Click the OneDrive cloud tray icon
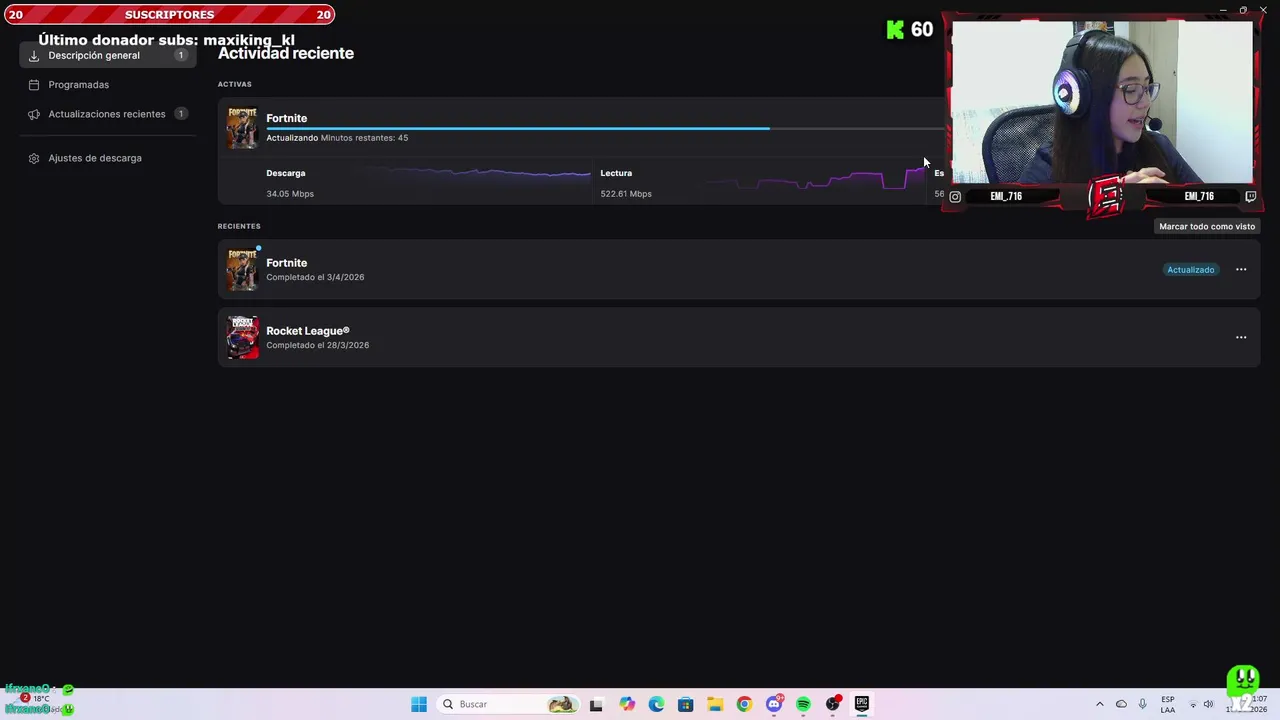Screen dimensions: 1280x720 point(1121,704)
